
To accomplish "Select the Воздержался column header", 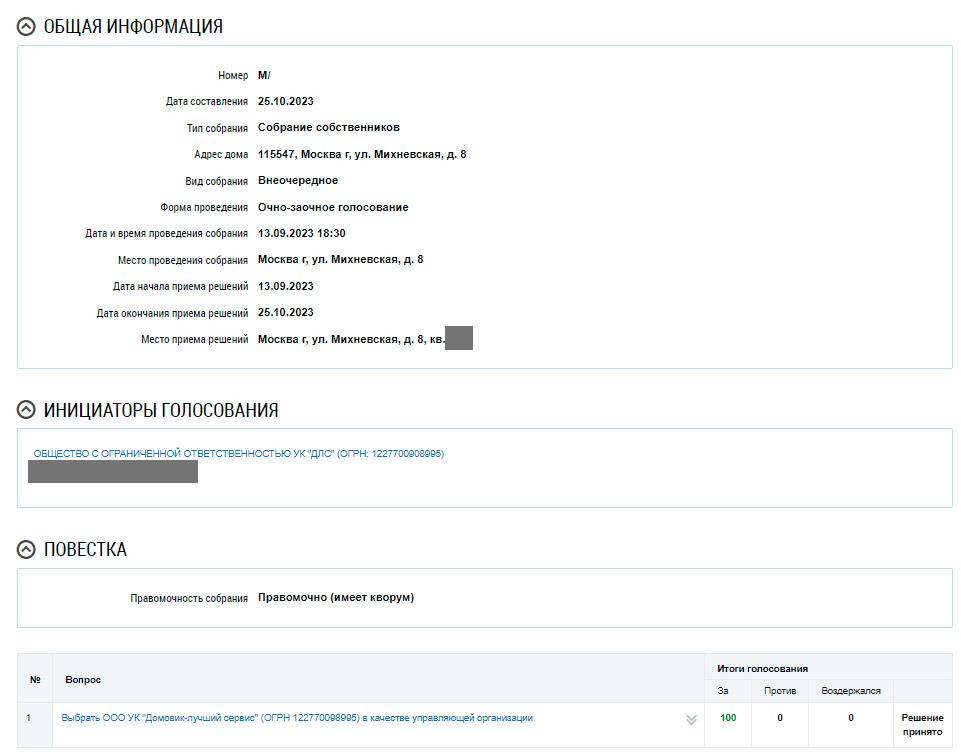I will (850, 691).
